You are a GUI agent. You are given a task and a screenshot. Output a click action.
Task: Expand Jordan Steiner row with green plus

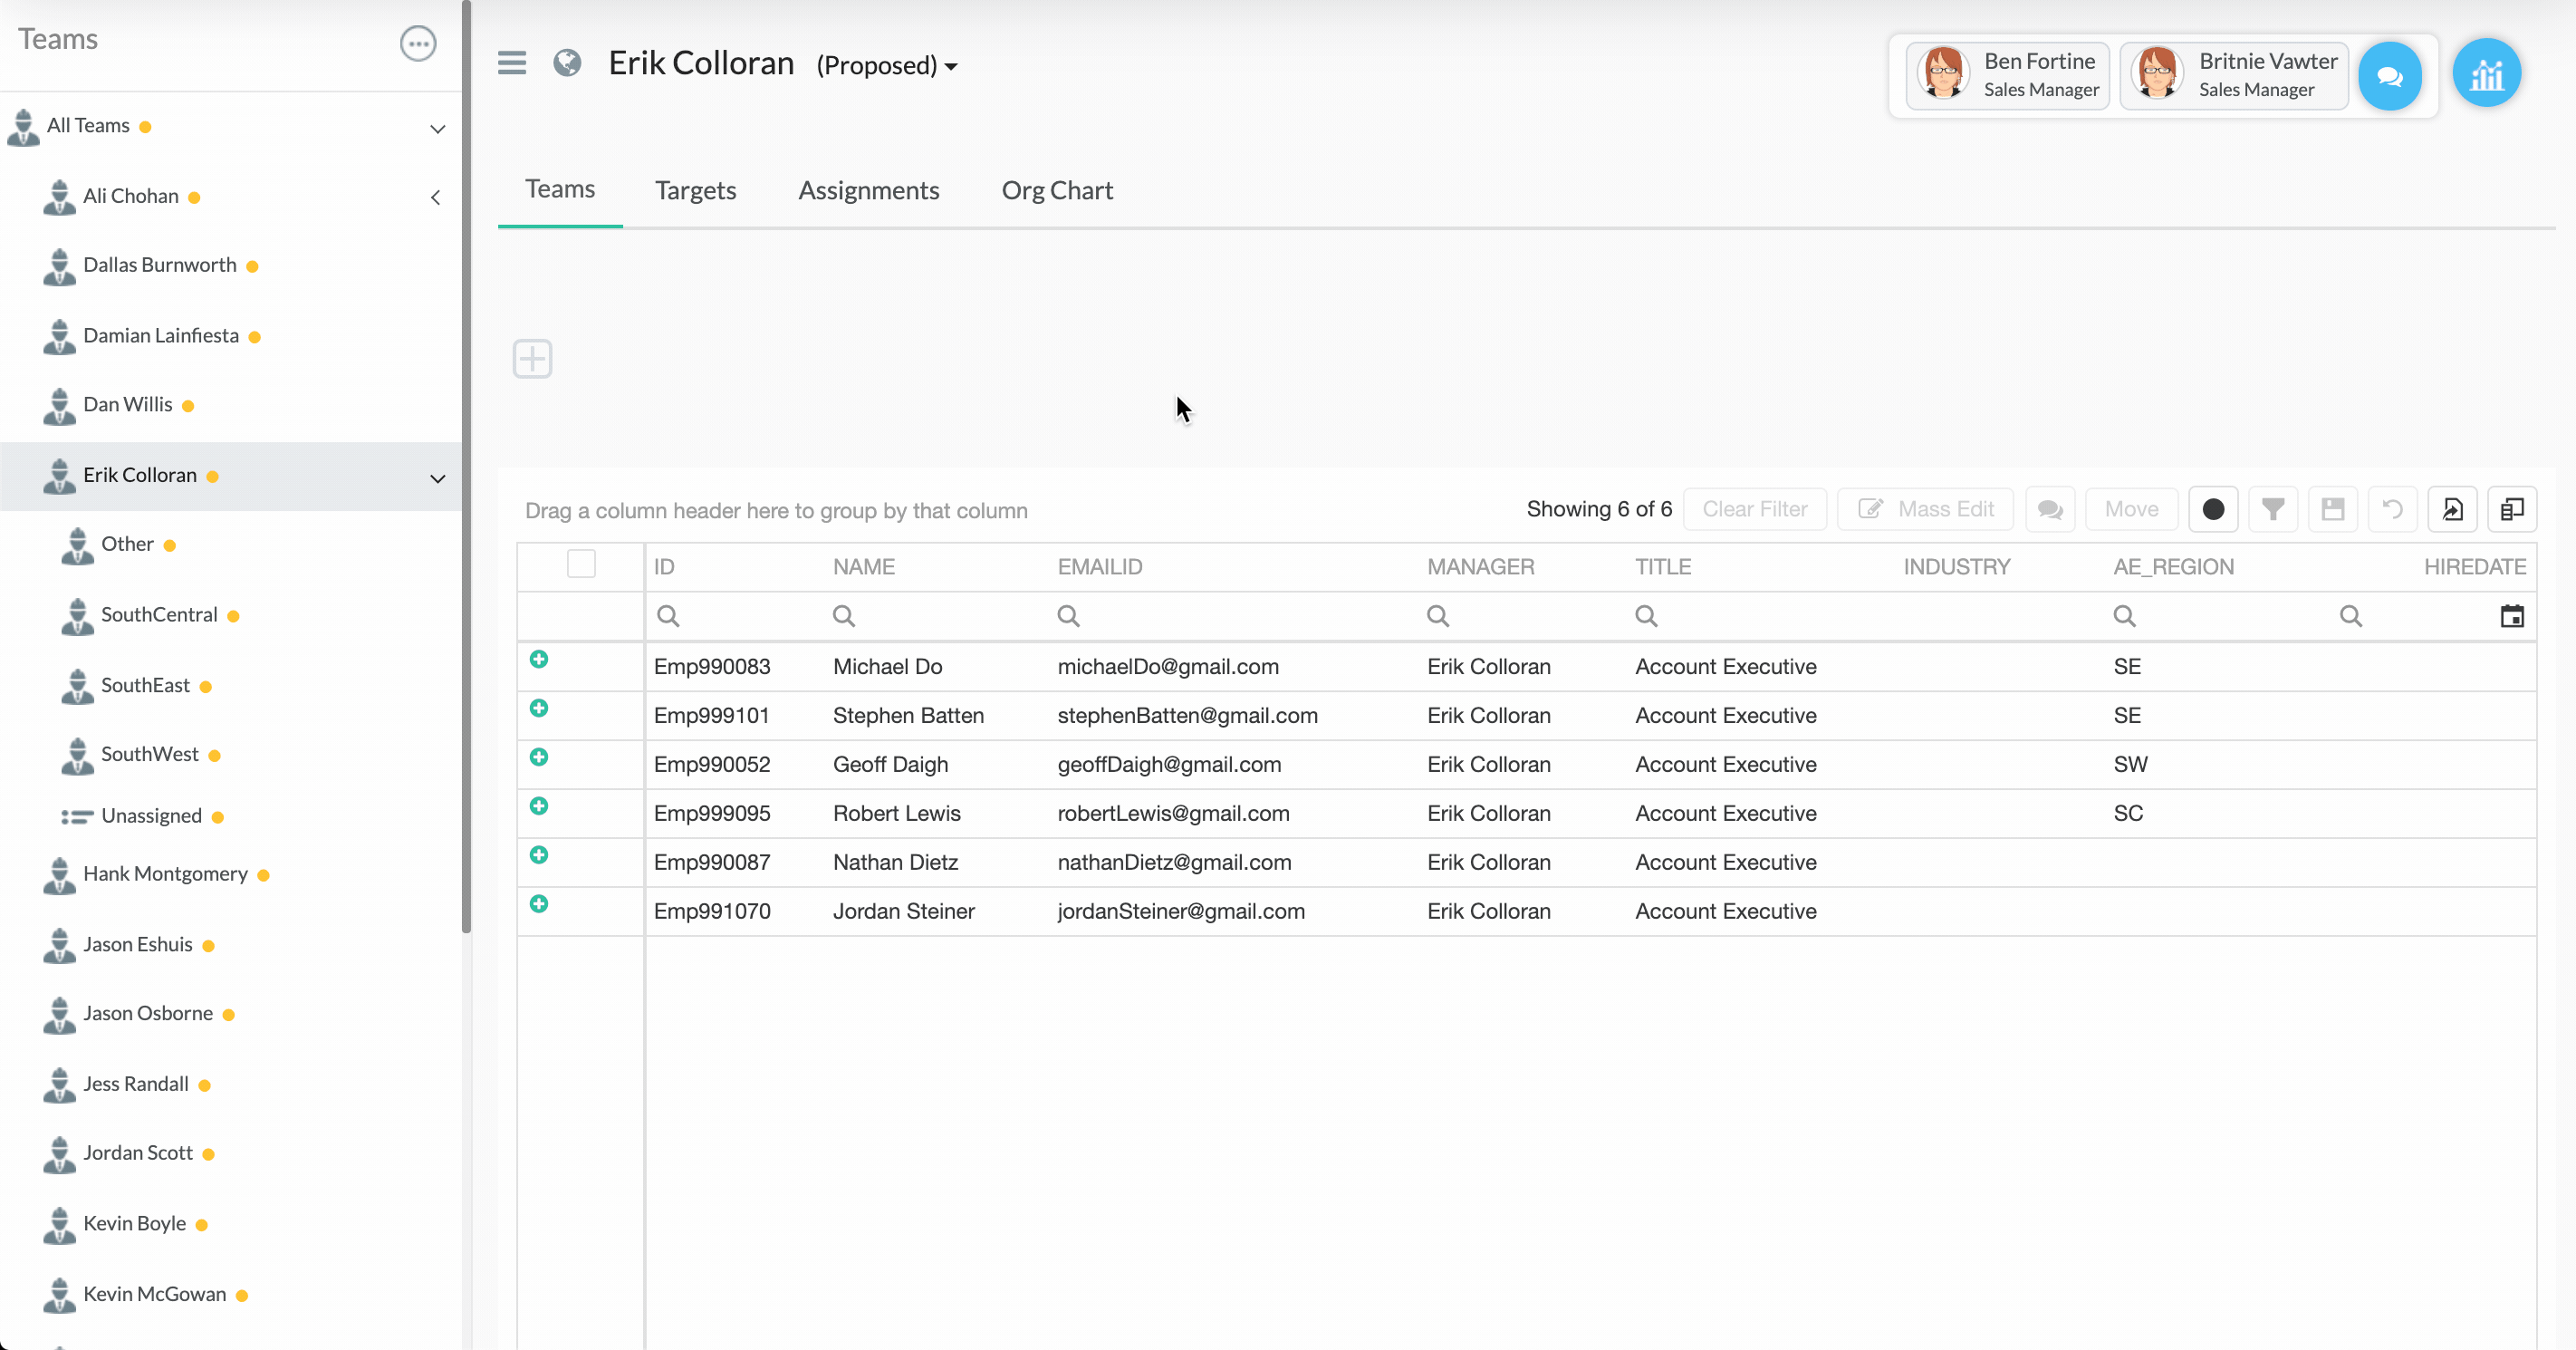[x=539, y=904]
